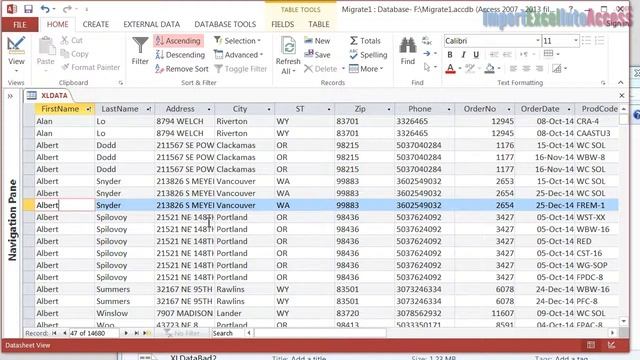
Task: Switch to the CREATE tab
Action: (96, 24)
